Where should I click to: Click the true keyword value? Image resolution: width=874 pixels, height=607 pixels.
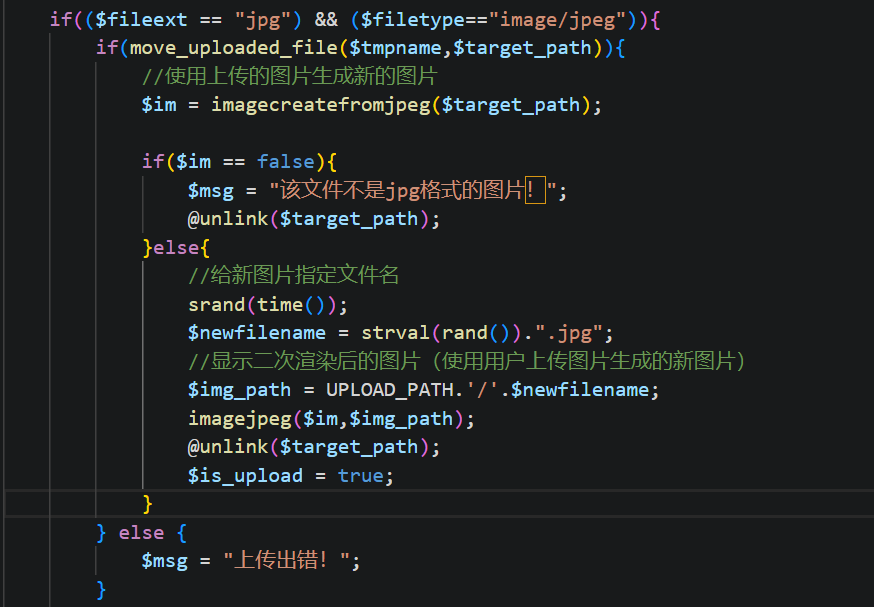pos(360,475)
